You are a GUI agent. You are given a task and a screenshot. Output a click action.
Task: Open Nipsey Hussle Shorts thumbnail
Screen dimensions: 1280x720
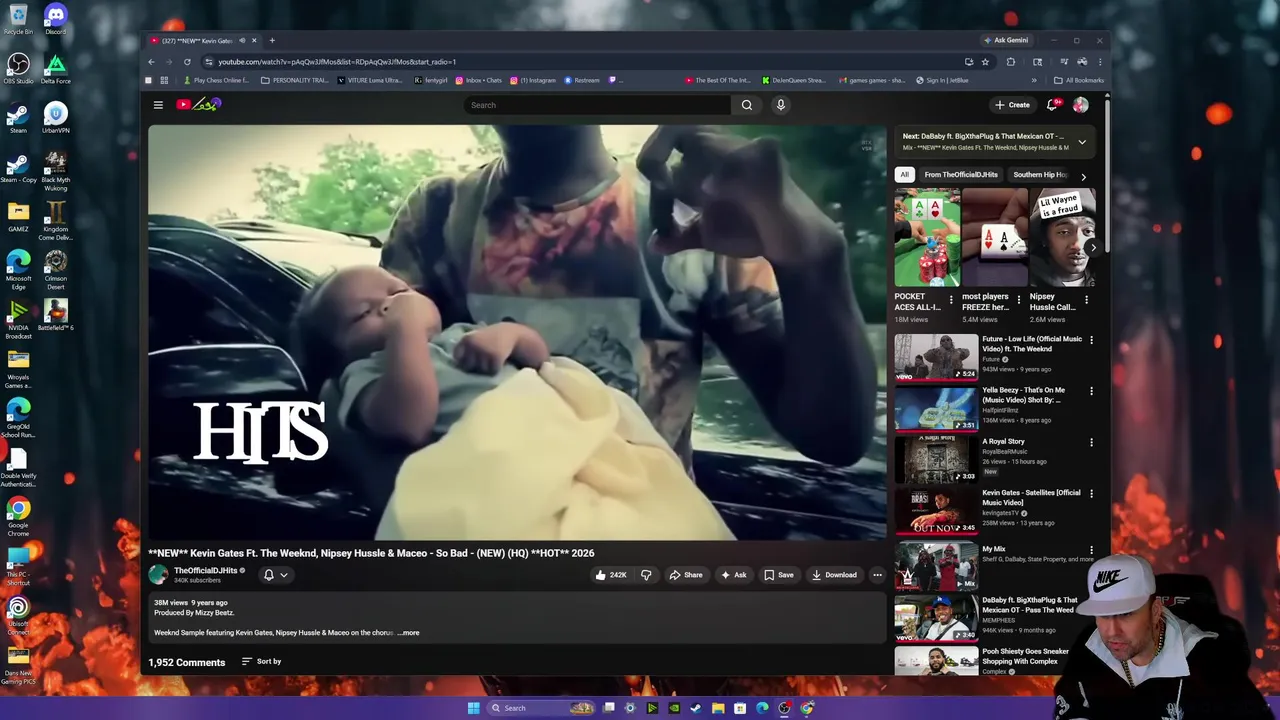(1062, 238)
